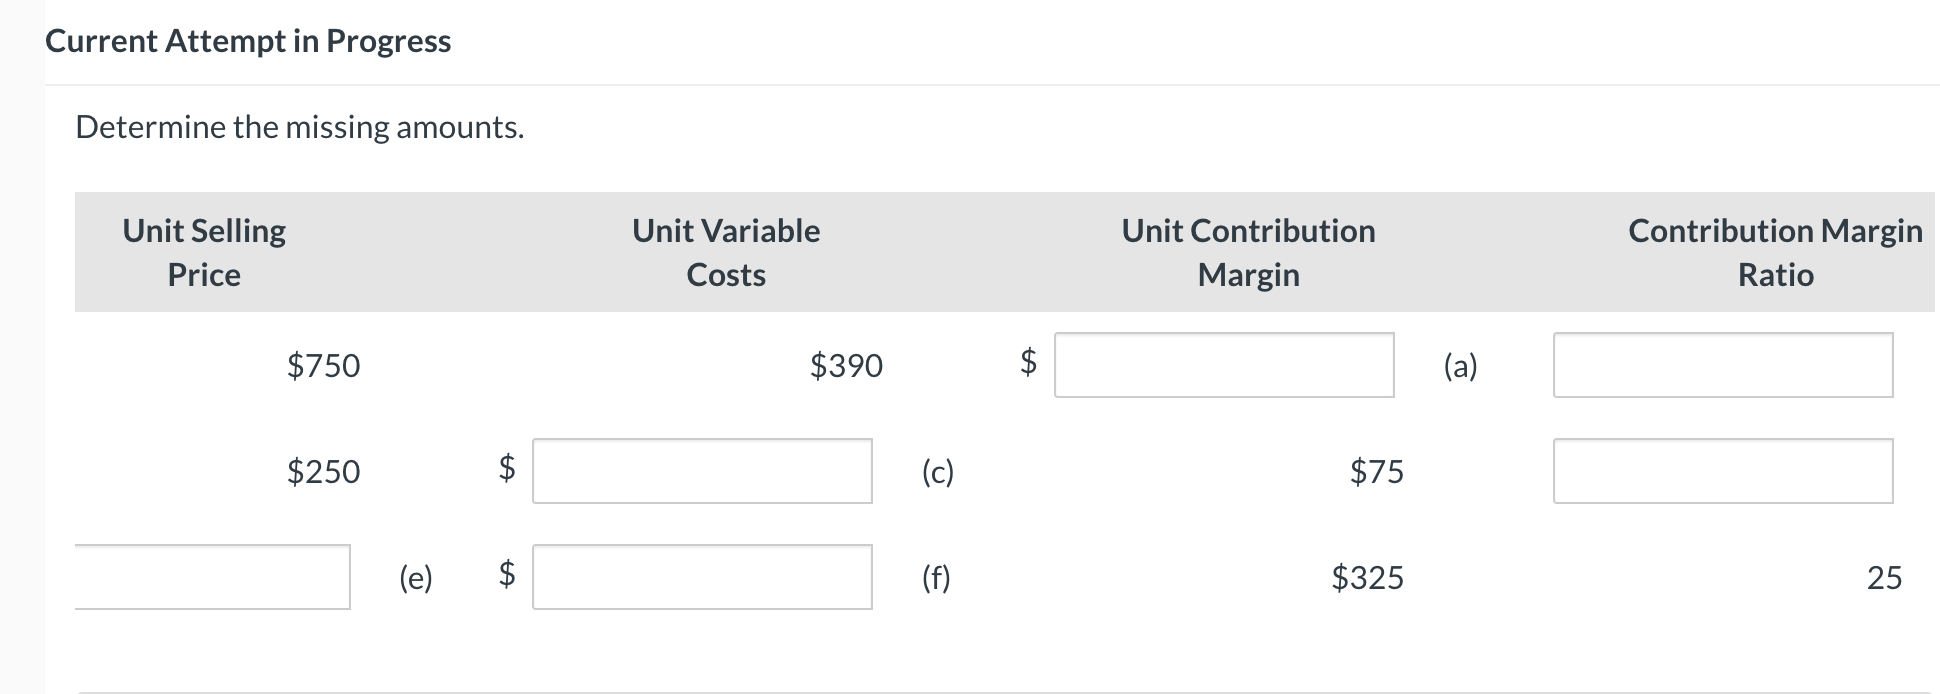The image size is (1940, 694).
Task: Click the $75 contribution margin value
Action: point(1377,471)
